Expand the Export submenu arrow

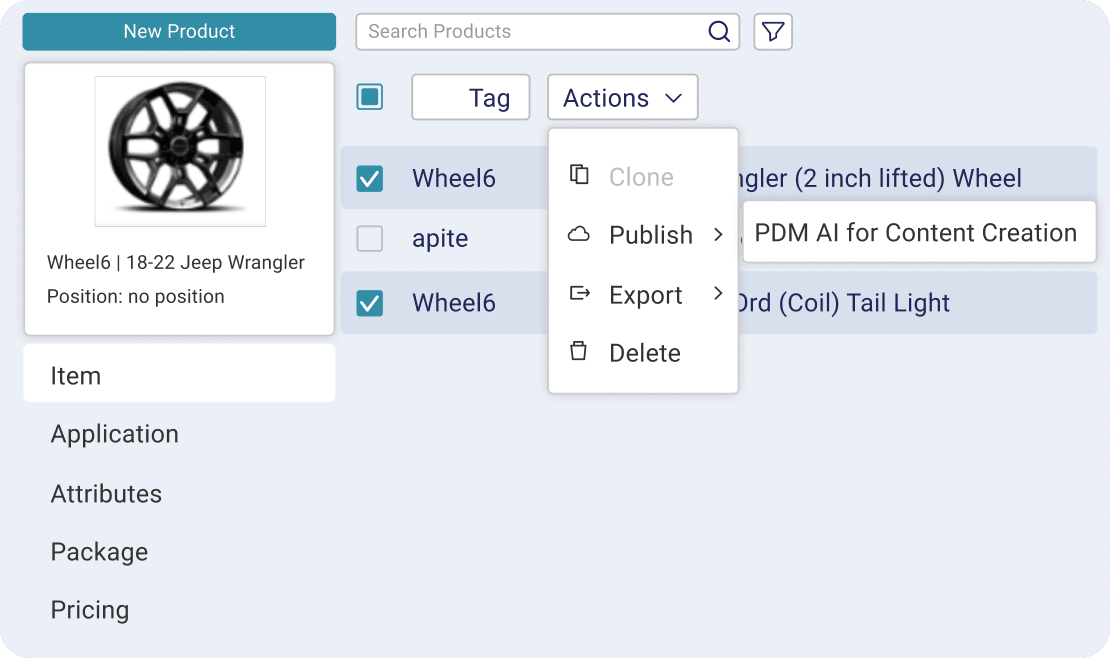718,294
